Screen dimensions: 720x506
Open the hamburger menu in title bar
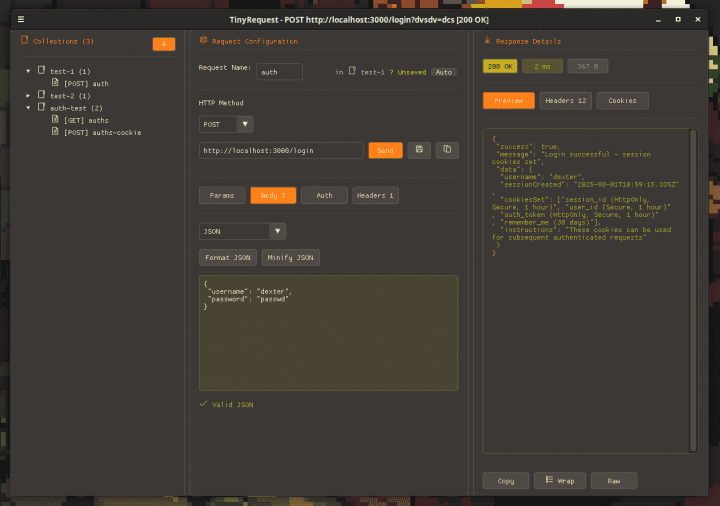click(21, 19)
